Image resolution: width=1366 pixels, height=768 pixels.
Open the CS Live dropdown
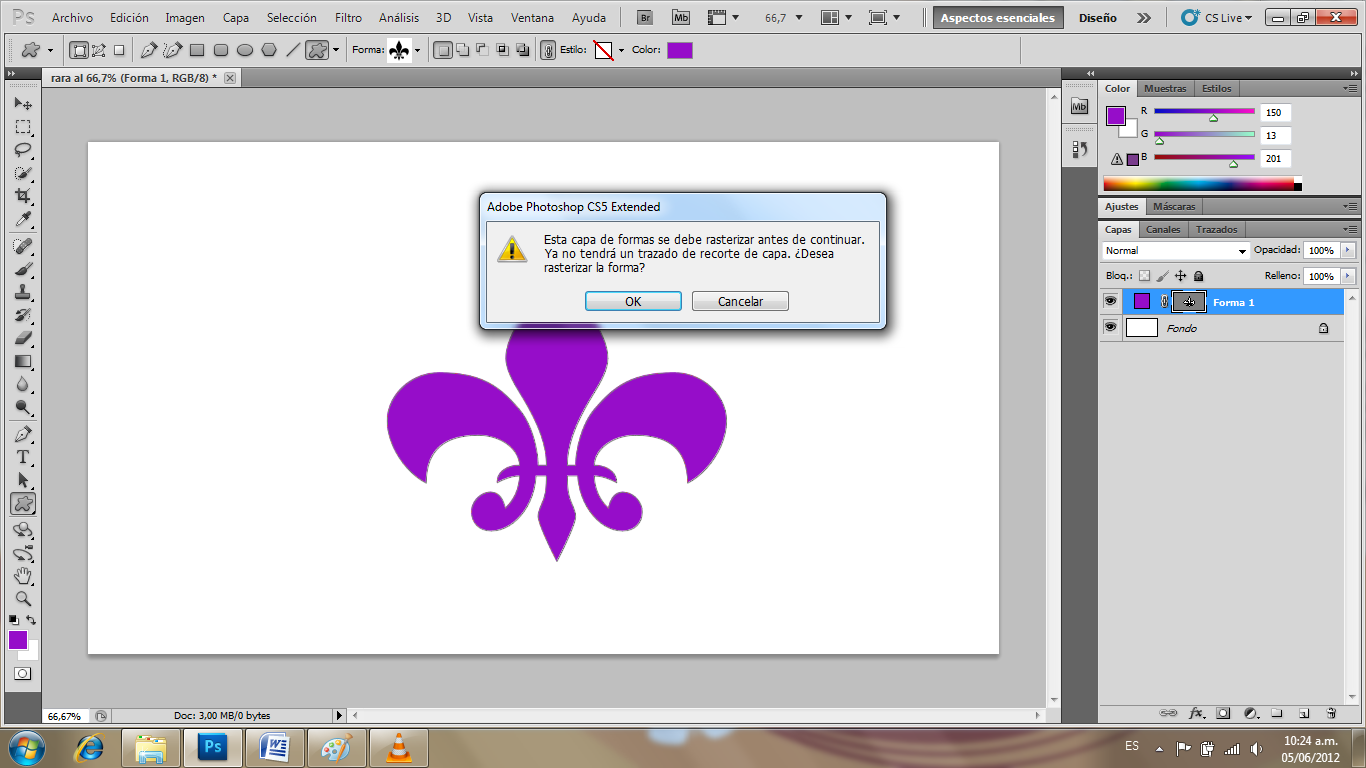[1217, 18]
